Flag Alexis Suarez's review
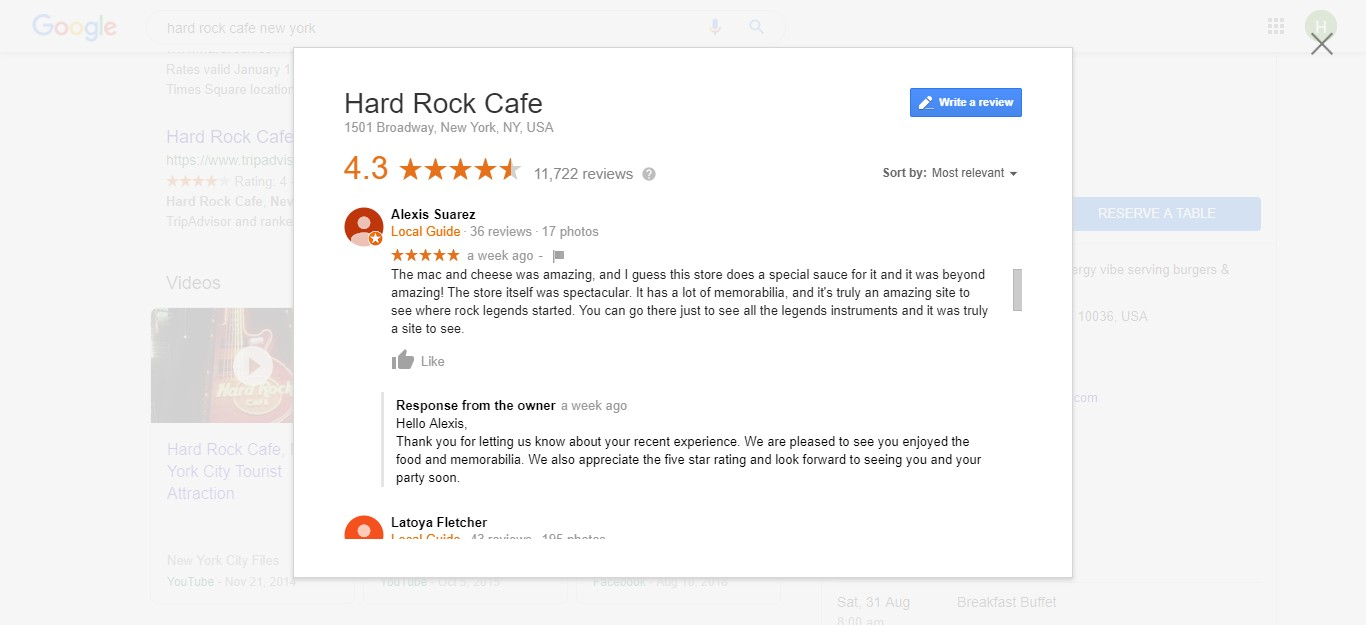The height and width of the screenshot is (625, 1366). [558, 255]
